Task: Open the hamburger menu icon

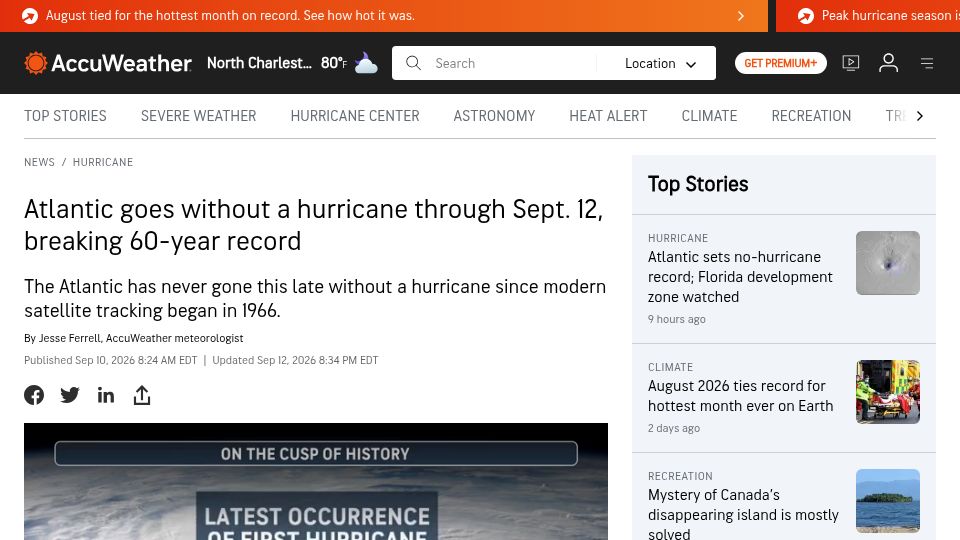Action: tap(927, 63)
